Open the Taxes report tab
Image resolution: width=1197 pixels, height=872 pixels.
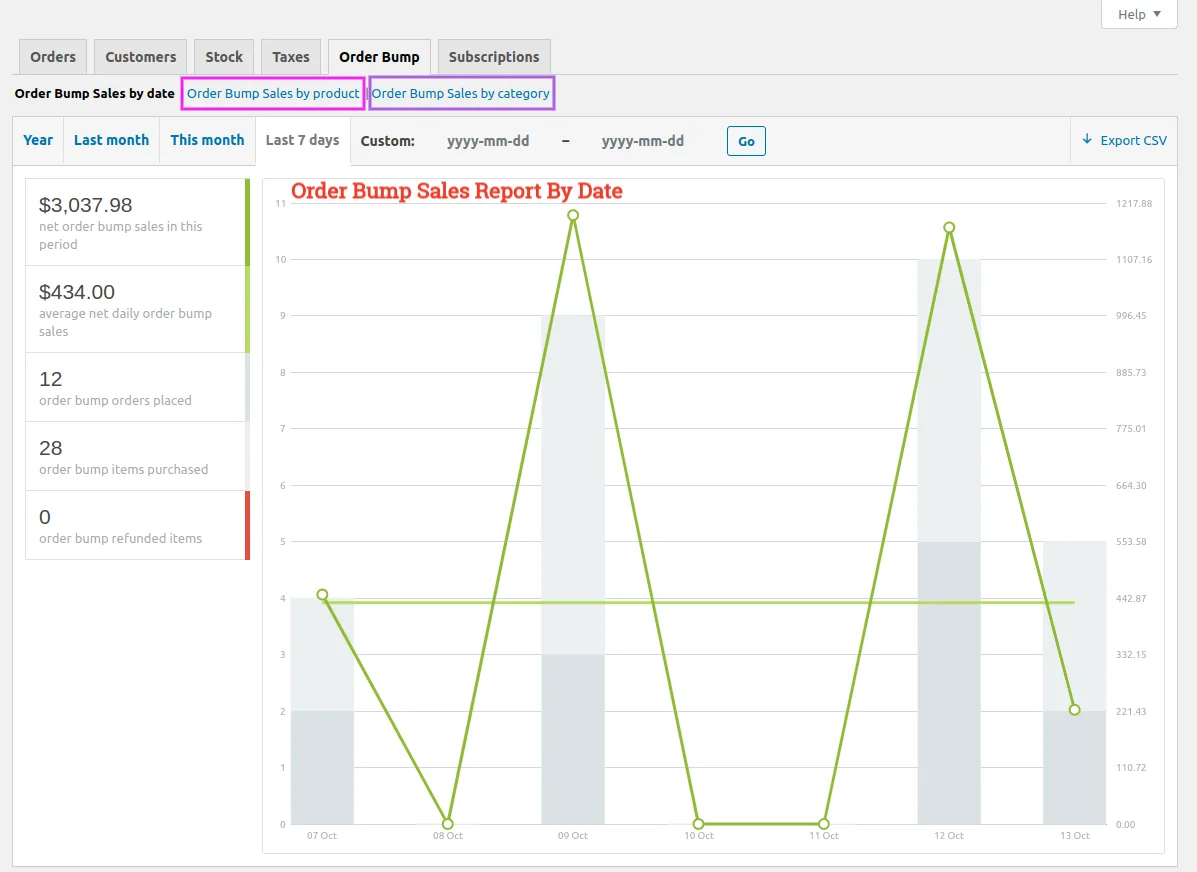pos(290,57)
